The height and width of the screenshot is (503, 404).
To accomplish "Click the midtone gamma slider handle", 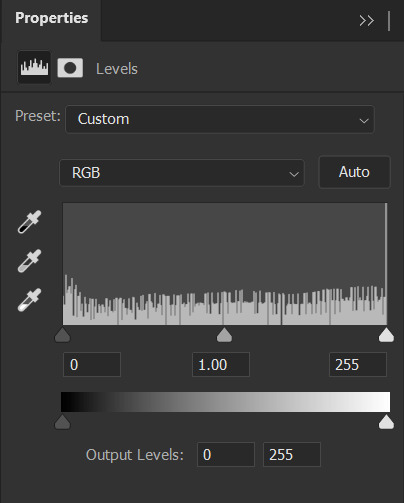I will coord(224,335).
